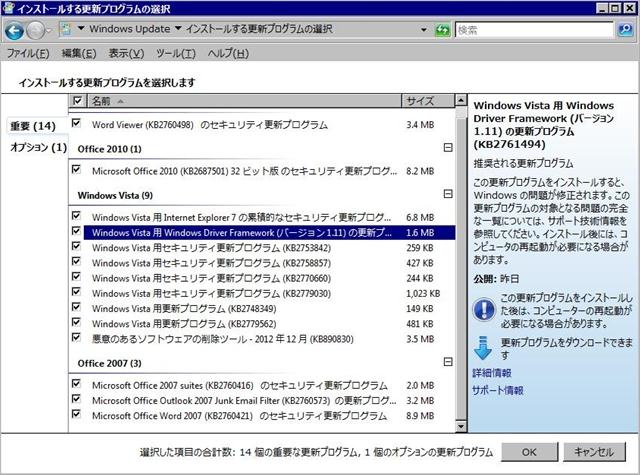Screen dimensions: 640x475
Task: Click the greyed-out forward arrow button
Action: 36,31
